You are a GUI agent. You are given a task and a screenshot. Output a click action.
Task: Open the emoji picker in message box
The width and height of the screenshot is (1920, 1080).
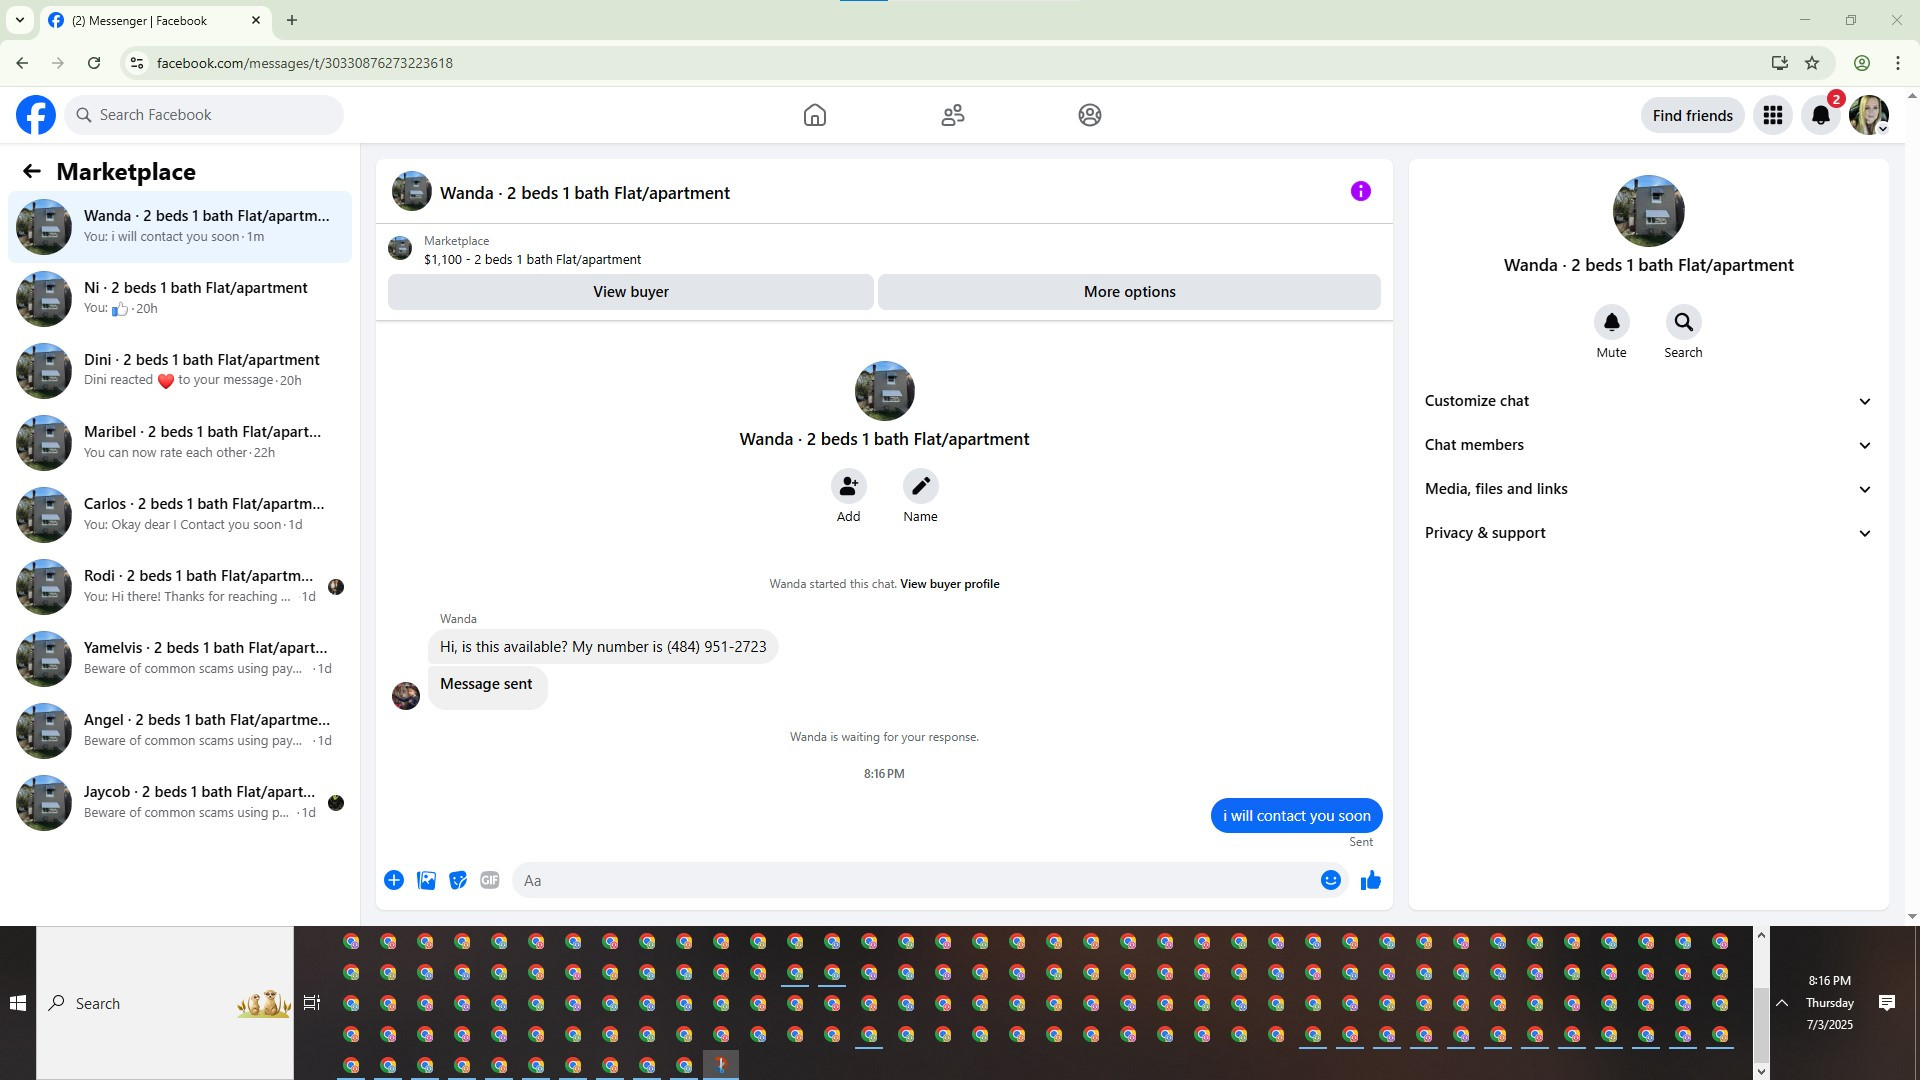click(1330, 881)
